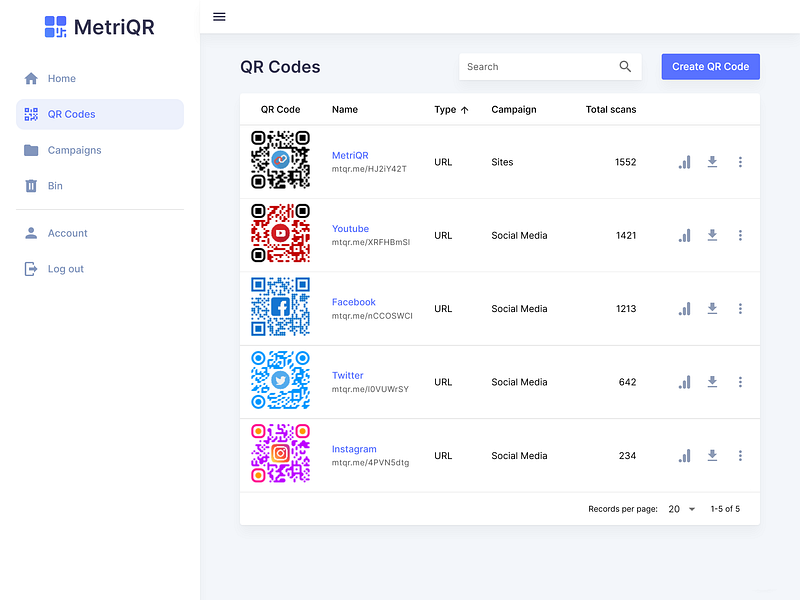The width and height of the screenshot is (800, 600).
Task: Open the records per page dropdown
Action: tap(682, 509)
